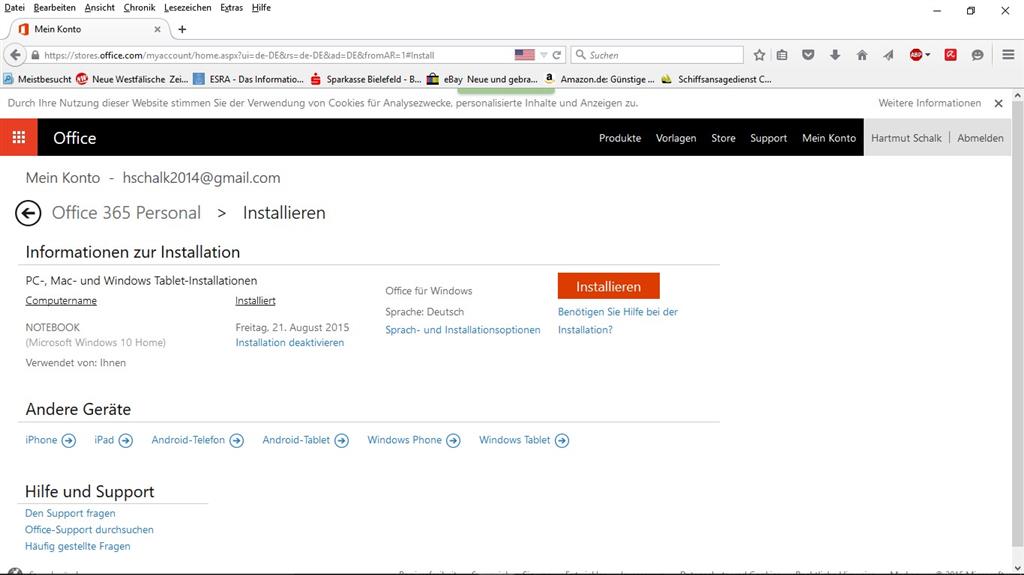Click the arrow icon next to Android-Tablet
Viewport: 1024px width, 575px height.
[342, 441]
